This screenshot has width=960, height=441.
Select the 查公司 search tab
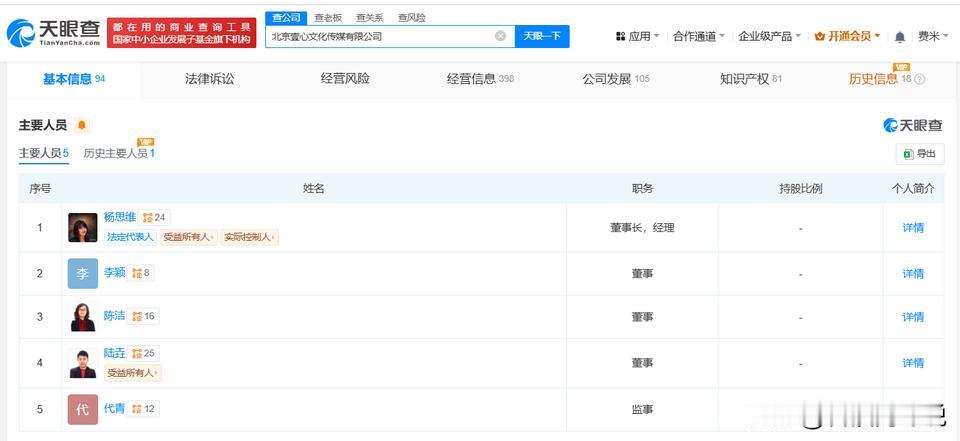click(286, 18)
